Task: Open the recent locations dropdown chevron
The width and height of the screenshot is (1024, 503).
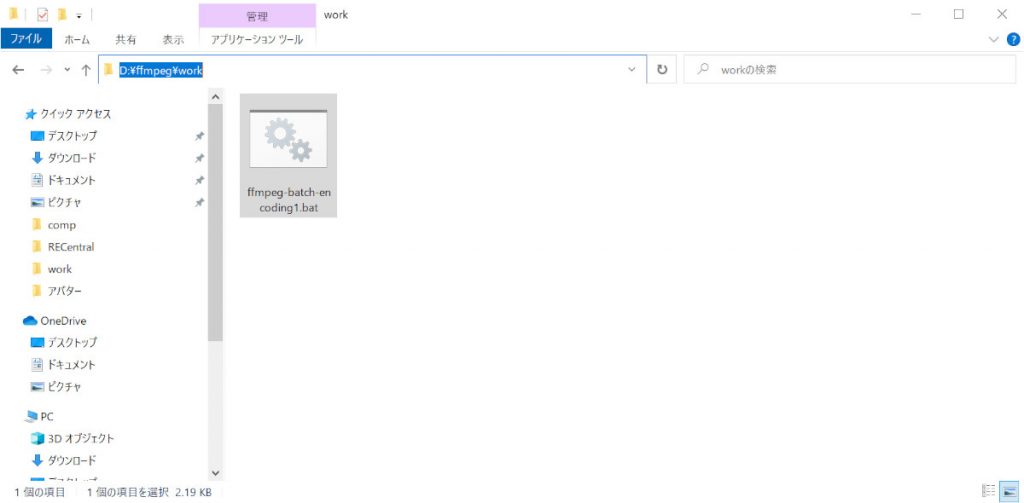Action: [x=67, y=70]
